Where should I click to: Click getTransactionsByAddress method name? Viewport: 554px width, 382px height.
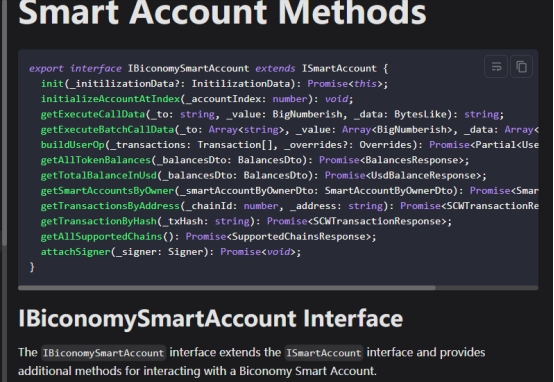pyautogui.click(x=110, y=206)
